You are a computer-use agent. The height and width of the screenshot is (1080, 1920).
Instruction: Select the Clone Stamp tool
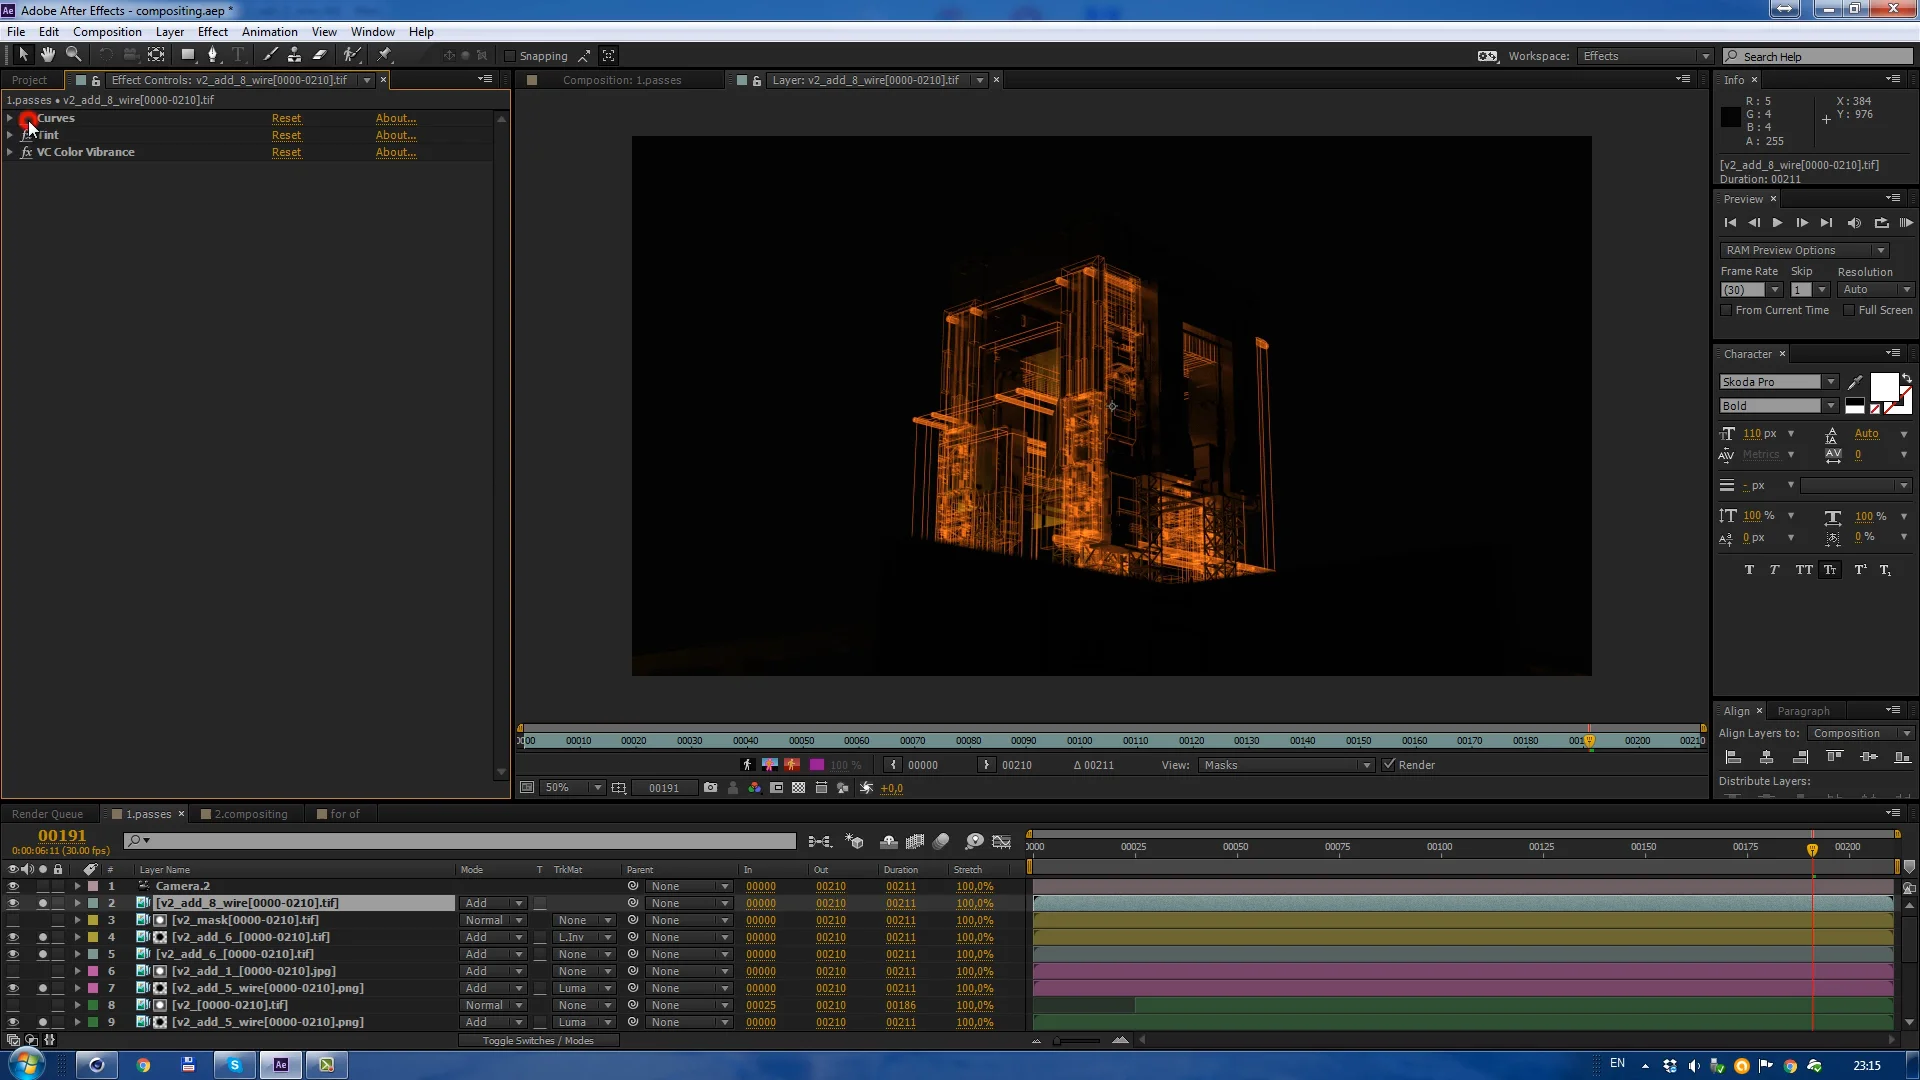point(294,55)
